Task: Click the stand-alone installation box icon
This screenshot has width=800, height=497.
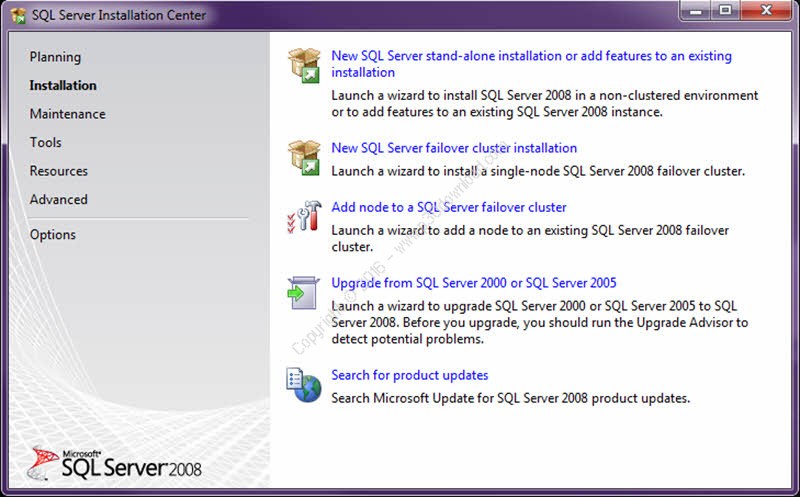Action: [303, 65]
